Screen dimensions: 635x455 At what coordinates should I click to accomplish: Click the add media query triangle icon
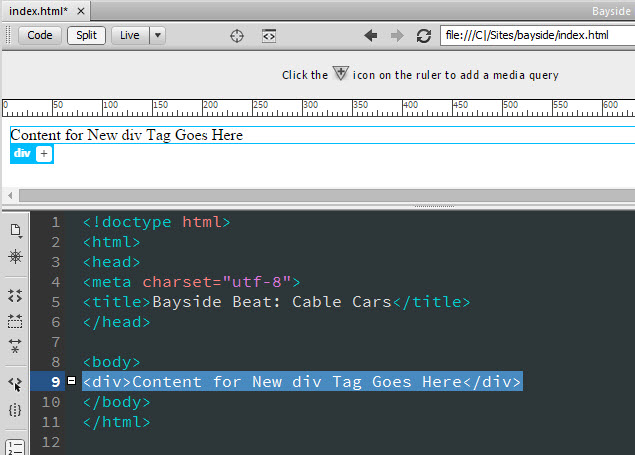(340, 74)
